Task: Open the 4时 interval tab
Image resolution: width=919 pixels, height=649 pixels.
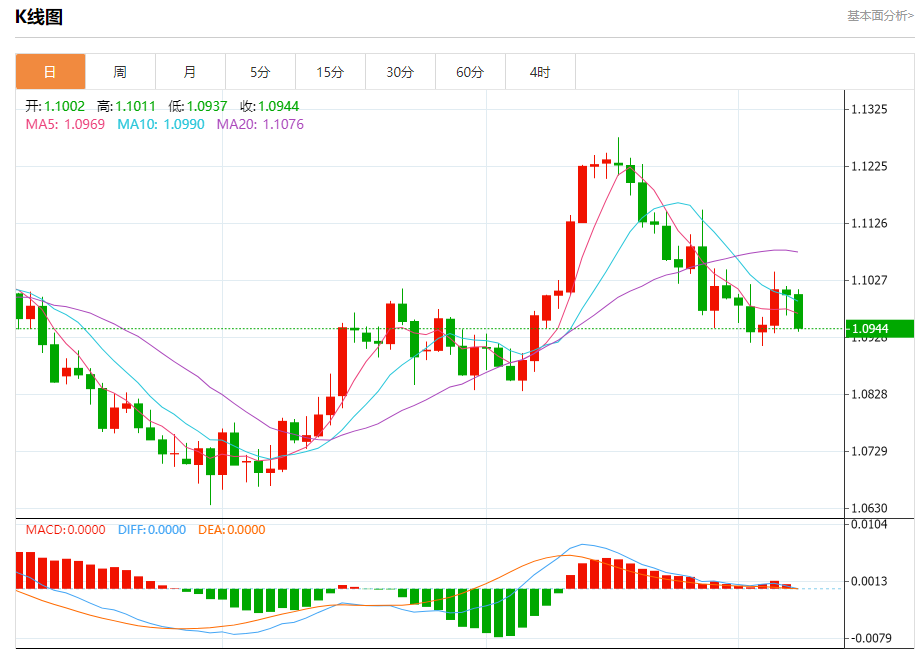Action: tap(540, 72)
